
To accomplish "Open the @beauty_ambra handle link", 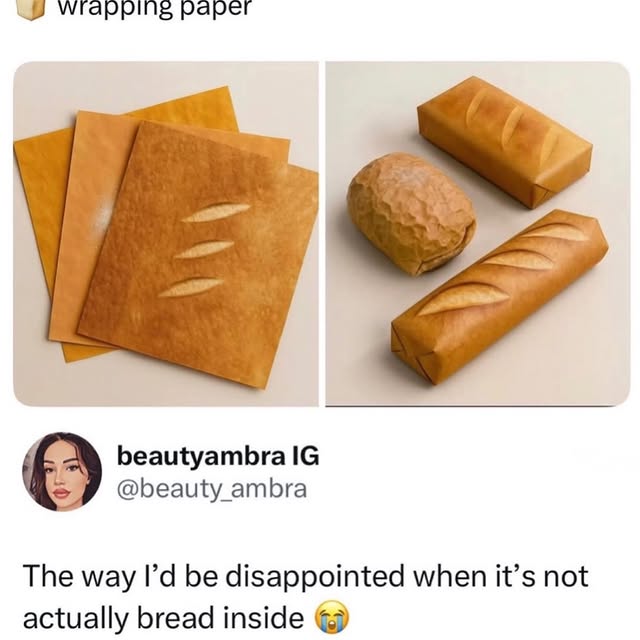I will [212, 489].
